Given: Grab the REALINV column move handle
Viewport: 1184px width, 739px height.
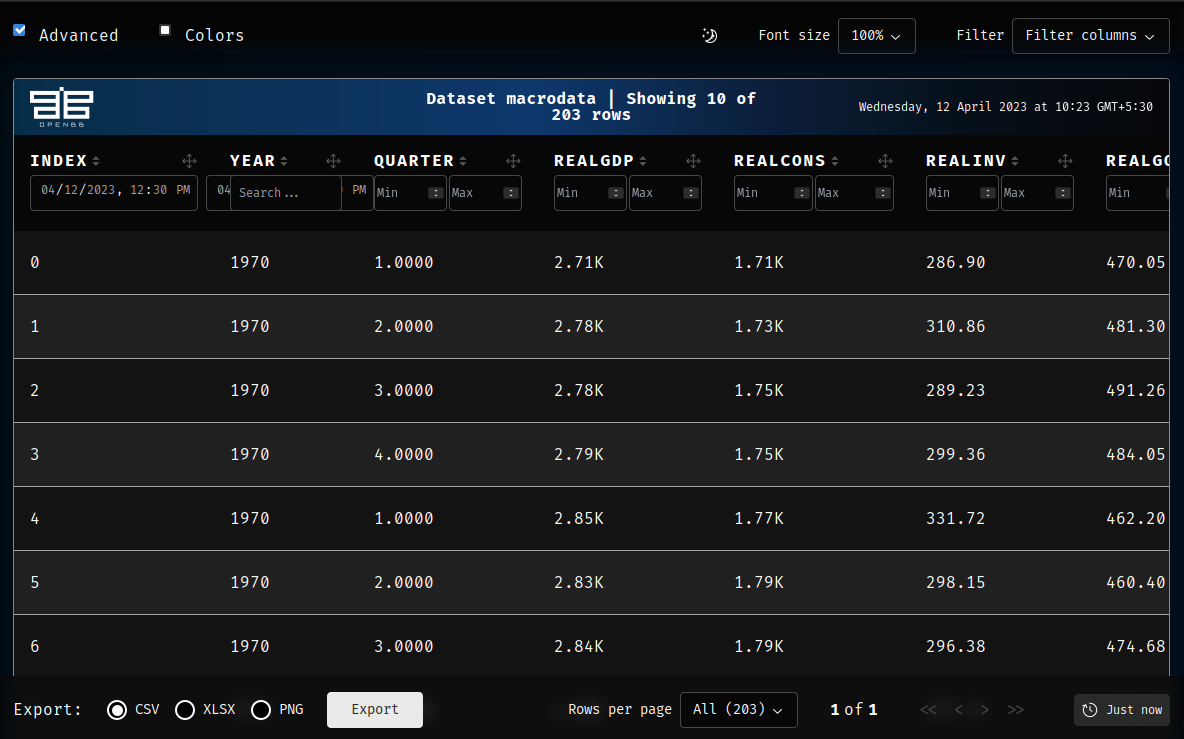Looking at the screenshot, I should pyautogui.click(x=1065, y=161).
